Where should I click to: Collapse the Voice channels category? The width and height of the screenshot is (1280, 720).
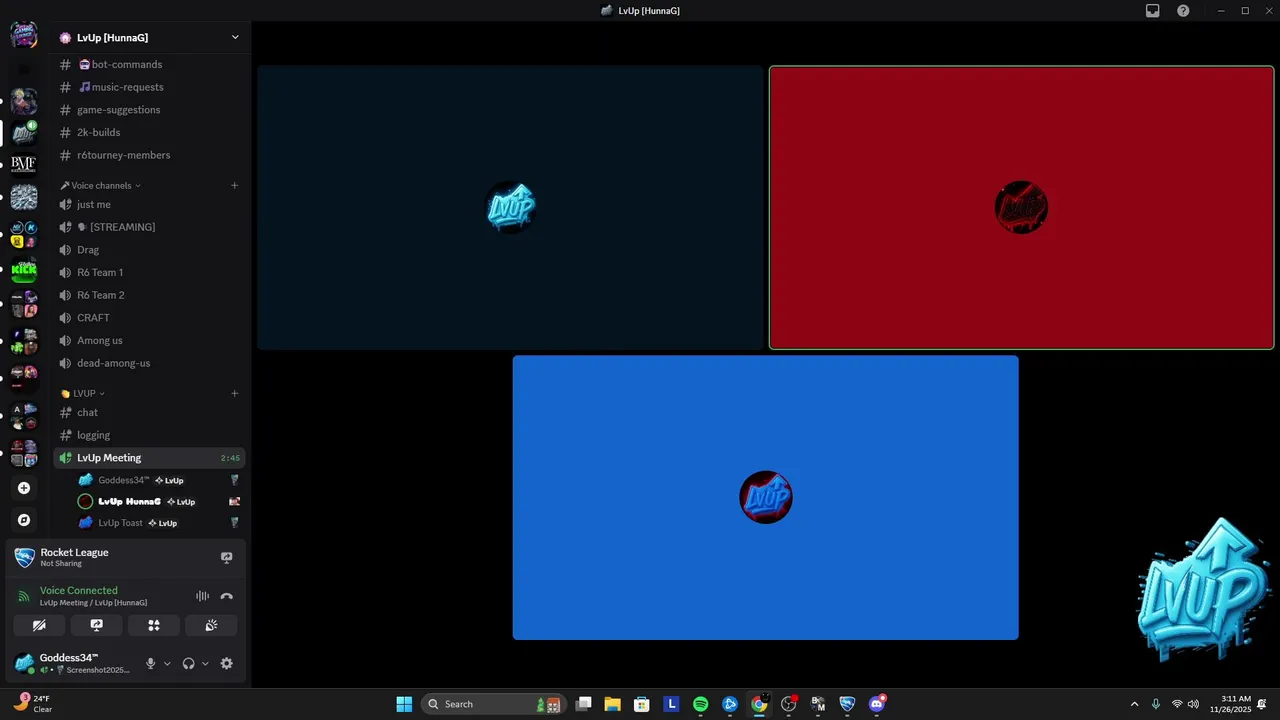pyautogui.click(x=101, y=185)
